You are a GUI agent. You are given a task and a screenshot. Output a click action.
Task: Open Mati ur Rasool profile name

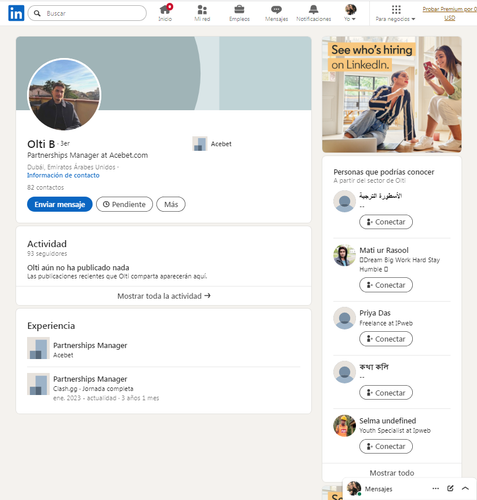(x=384, y=250)
